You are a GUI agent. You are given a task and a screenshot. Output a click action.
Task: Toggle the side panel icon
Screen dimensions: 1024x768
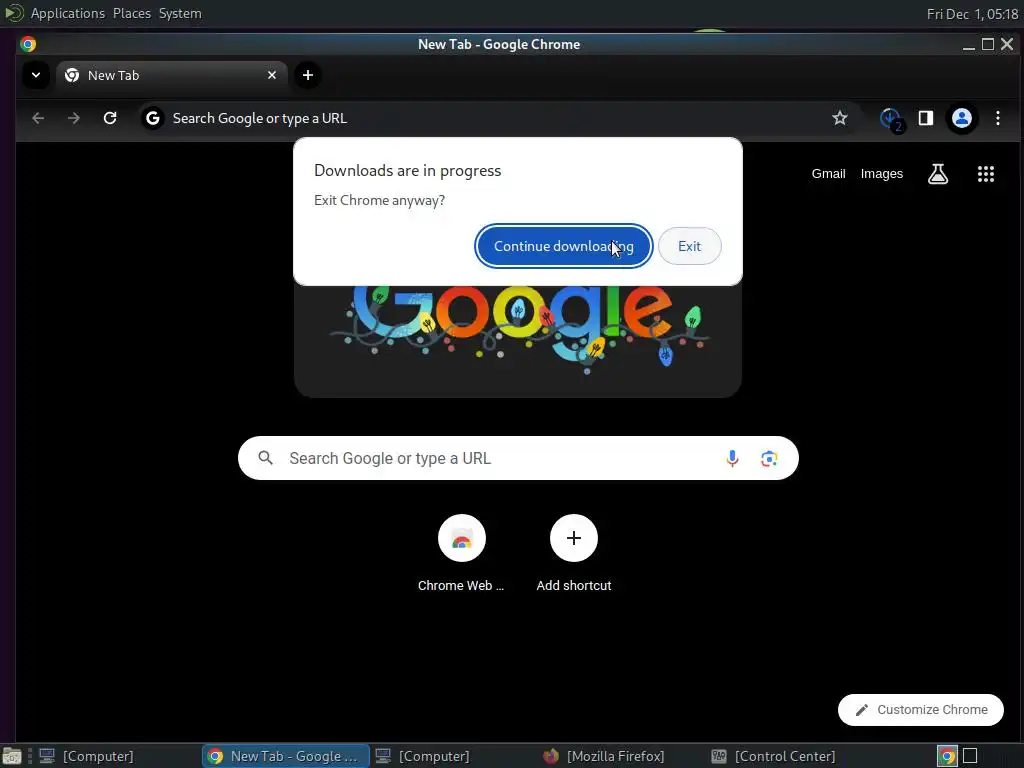(x=925, y=118)
